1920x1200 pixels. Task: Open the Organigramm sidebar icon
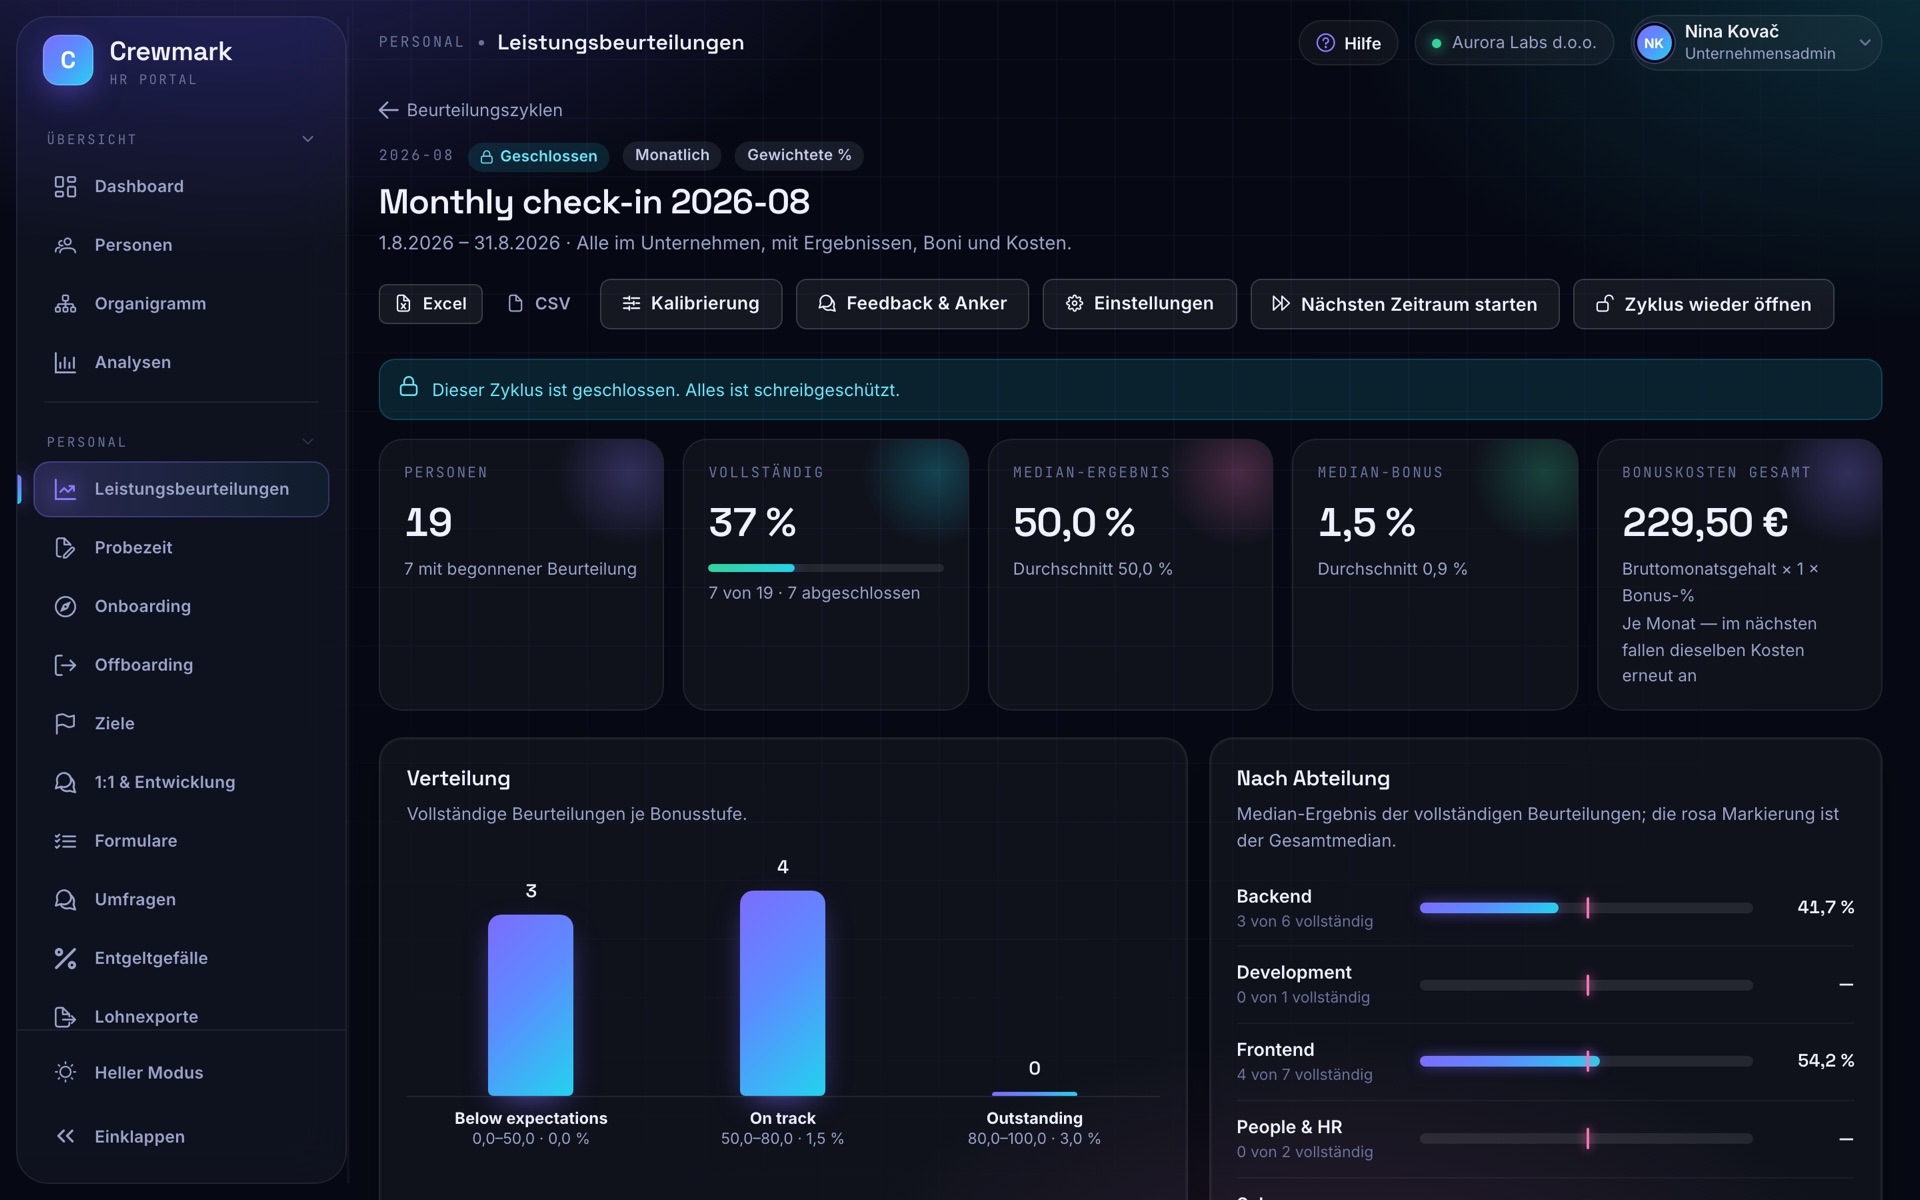65,304
